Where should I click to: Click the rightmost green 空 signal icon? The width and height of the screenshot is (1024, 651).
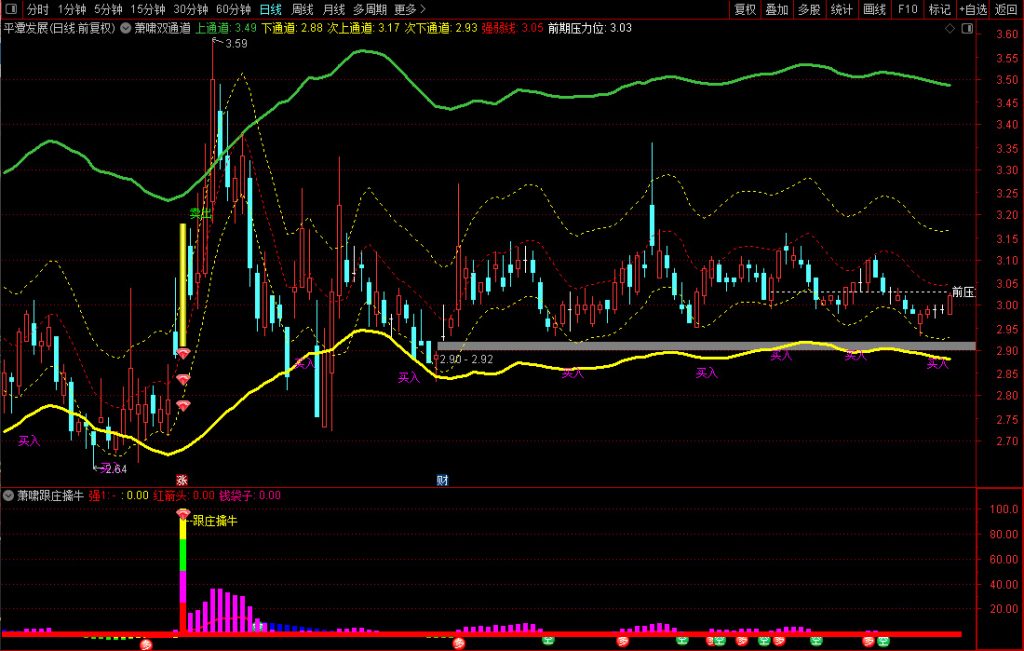[x=883, y=641]
